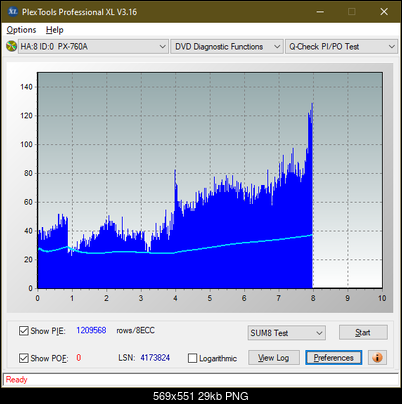This screenshot has height=404, width=402.
Task: Open the DVD Diagnostic Functions dropdown
Action: tap(227, 46)
